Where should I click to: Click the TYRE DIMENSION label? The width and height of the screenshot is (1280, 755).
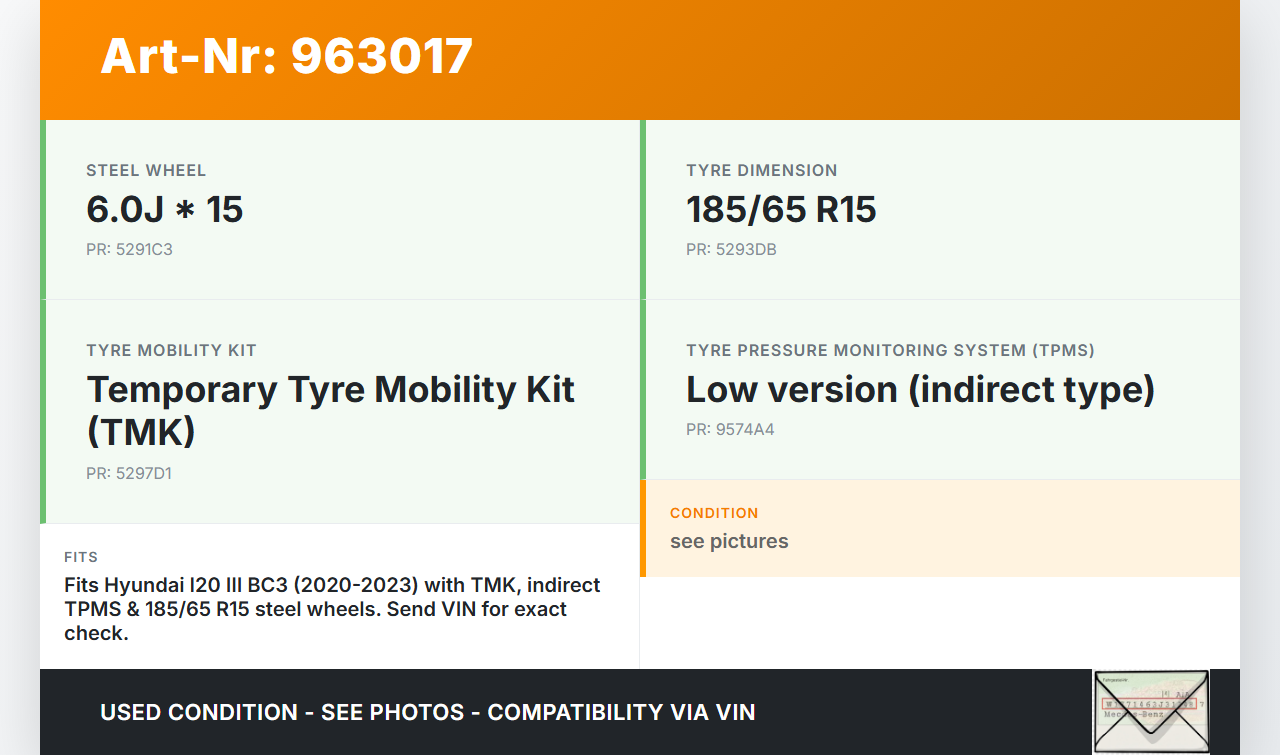(x=761, y=171)
